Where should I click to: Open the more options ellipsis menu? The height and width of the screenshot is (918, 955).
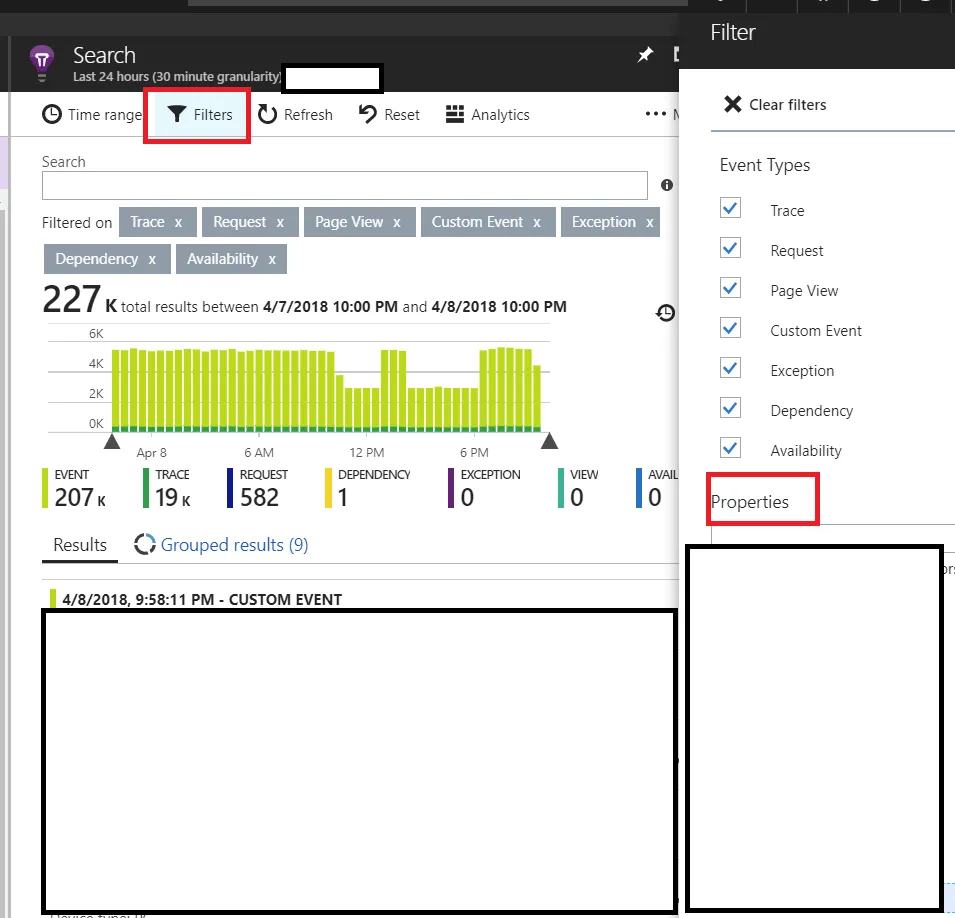click(x=655, y=114)
